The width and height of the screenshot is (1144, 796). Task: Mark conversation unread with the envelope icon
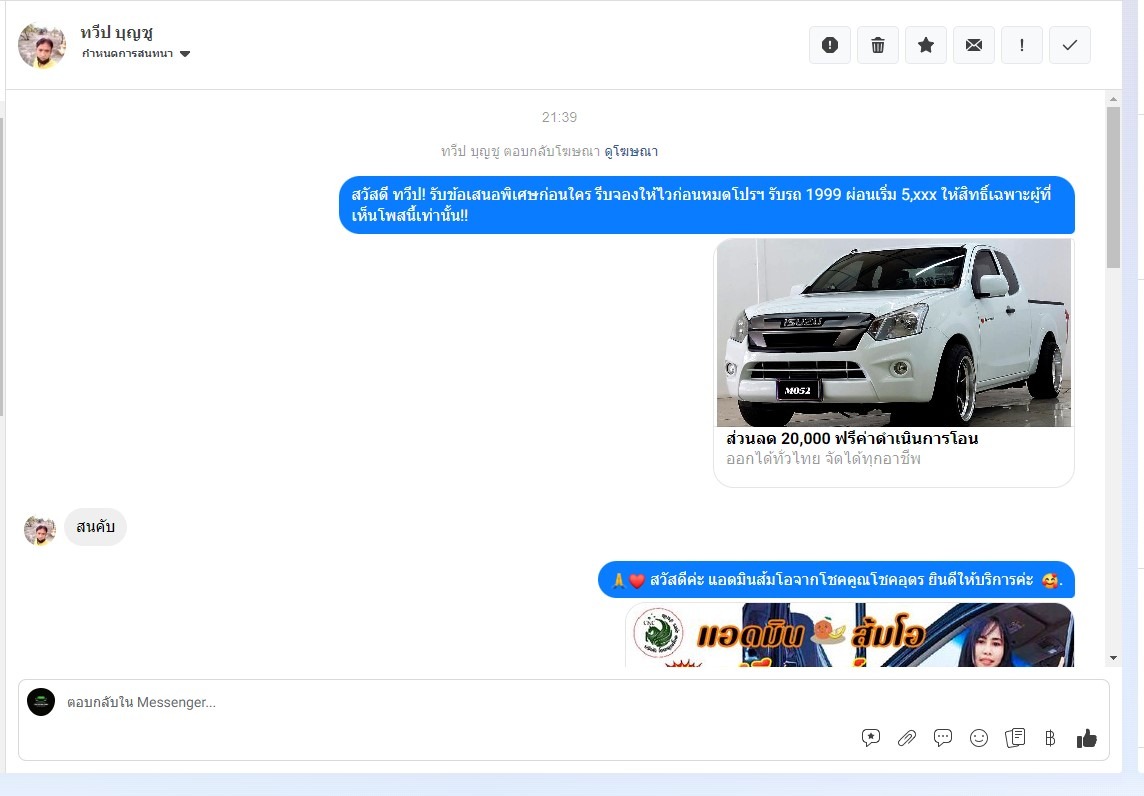[x=974, y=45]
